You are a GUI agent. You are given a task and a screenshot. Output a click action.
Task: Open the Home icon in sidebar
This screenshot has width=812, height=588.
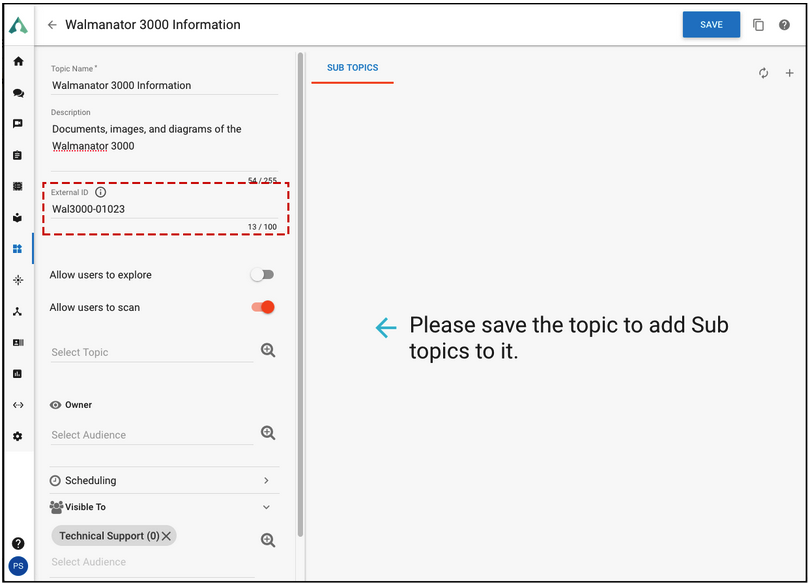tap(18, 61)
